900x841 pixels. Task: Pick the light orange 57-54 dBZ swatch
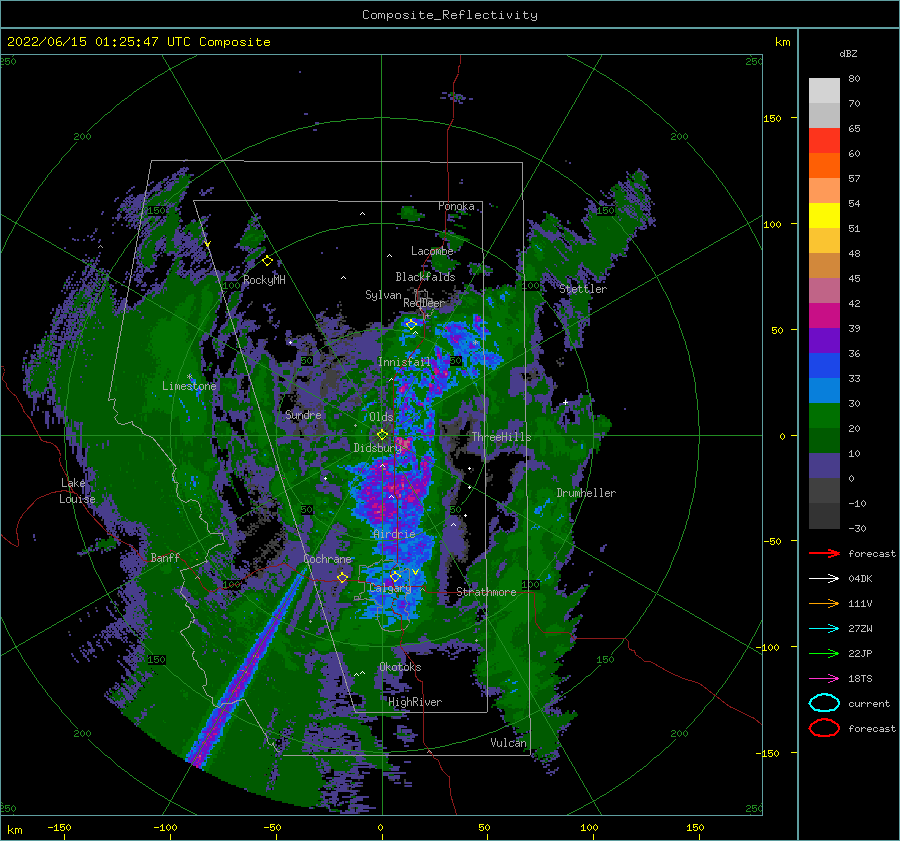824,191
